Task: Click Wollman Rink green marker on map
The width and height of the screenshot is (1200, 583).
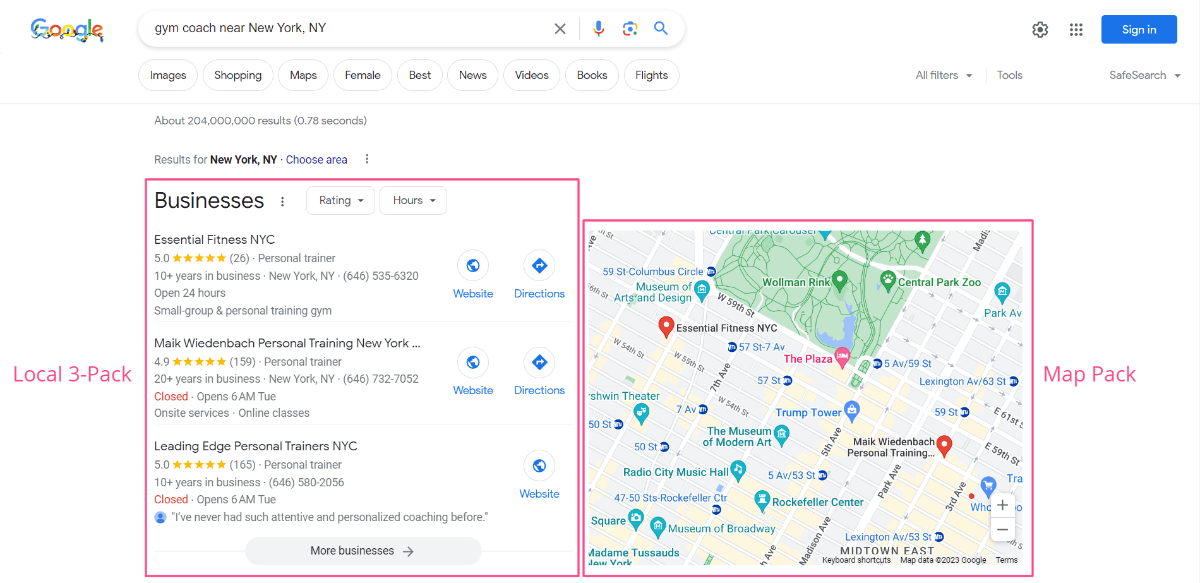Action: tap(840, 279)
